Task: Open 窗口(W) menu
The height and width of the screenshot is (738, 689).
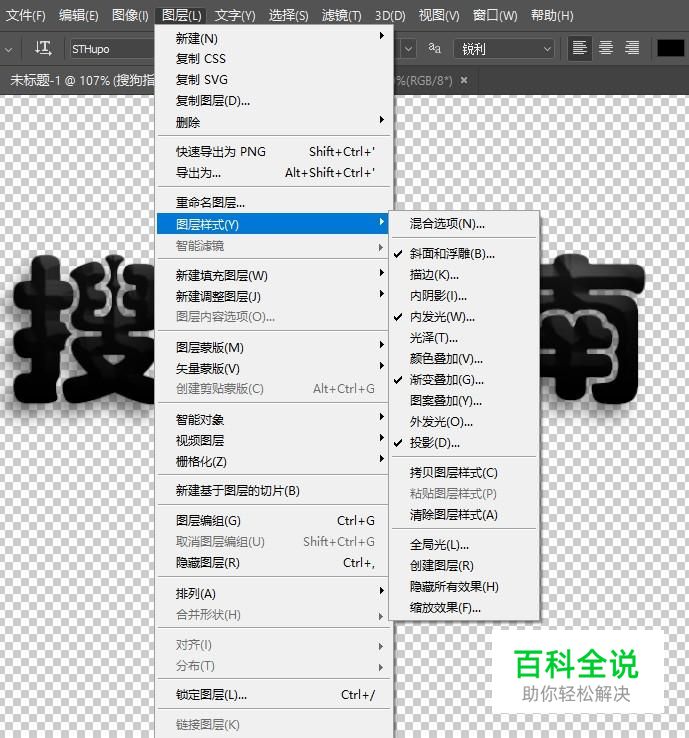Action: [x=495, y=16]
